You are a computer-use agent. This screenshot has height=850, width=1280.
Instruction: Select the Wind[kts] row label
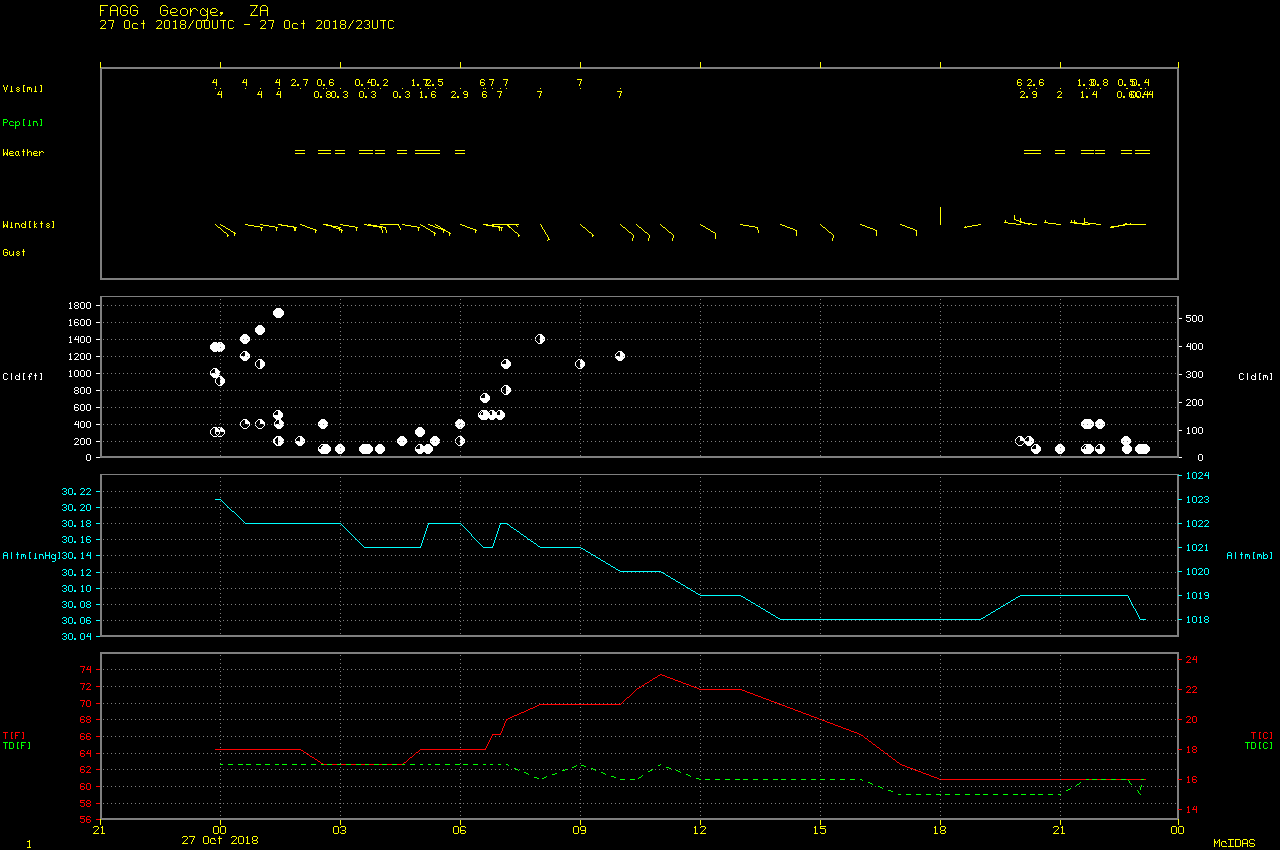[x=28, y=225]
